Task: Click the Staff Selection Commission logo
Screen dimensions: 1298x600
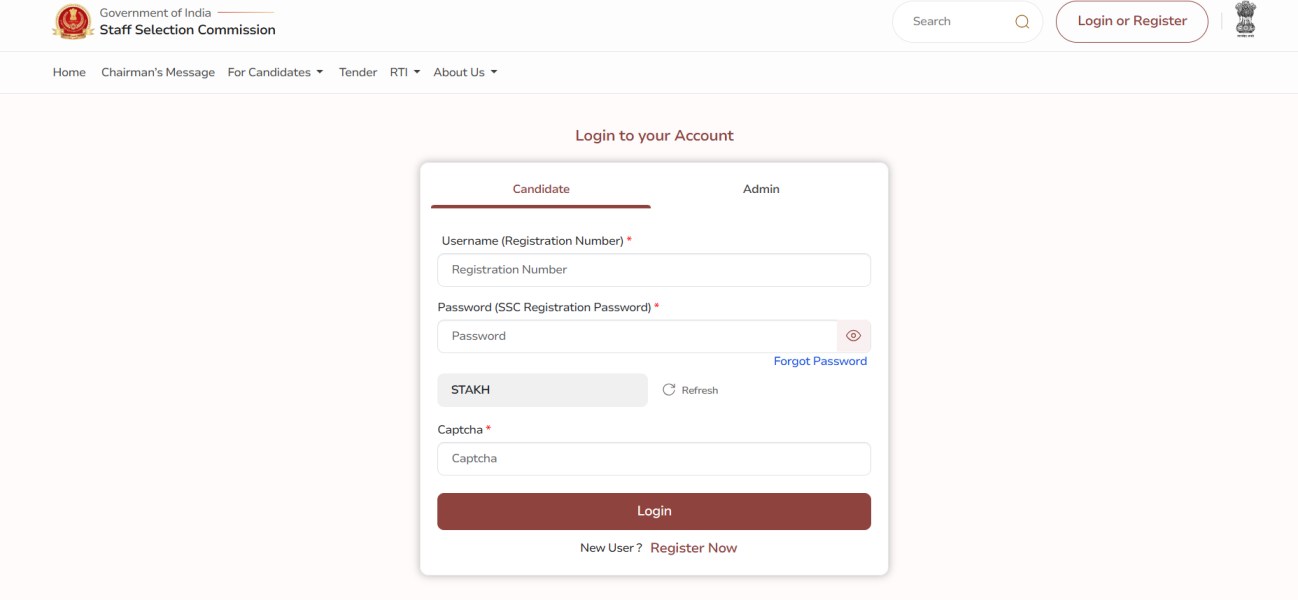Action: [x=74, y=22]
